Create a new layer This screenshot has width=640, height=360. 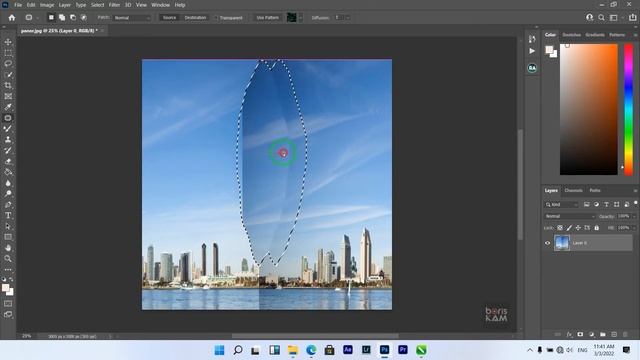(614, 334)
